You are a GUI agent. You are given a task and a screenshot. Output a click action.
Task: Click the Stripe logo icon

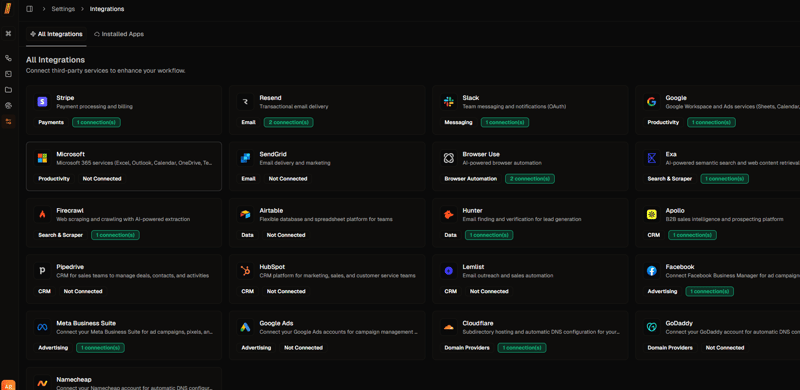[42, 102]
